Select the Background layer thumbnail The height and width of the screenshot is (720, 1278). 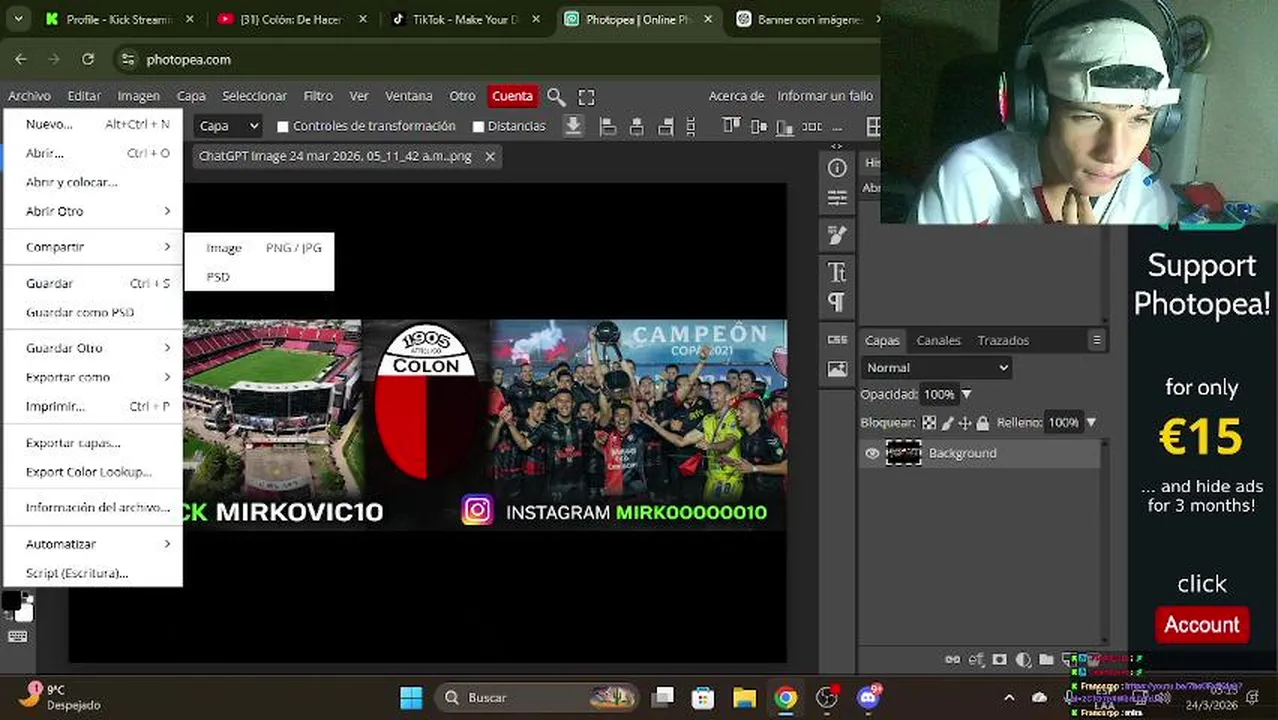click(903, 453)
